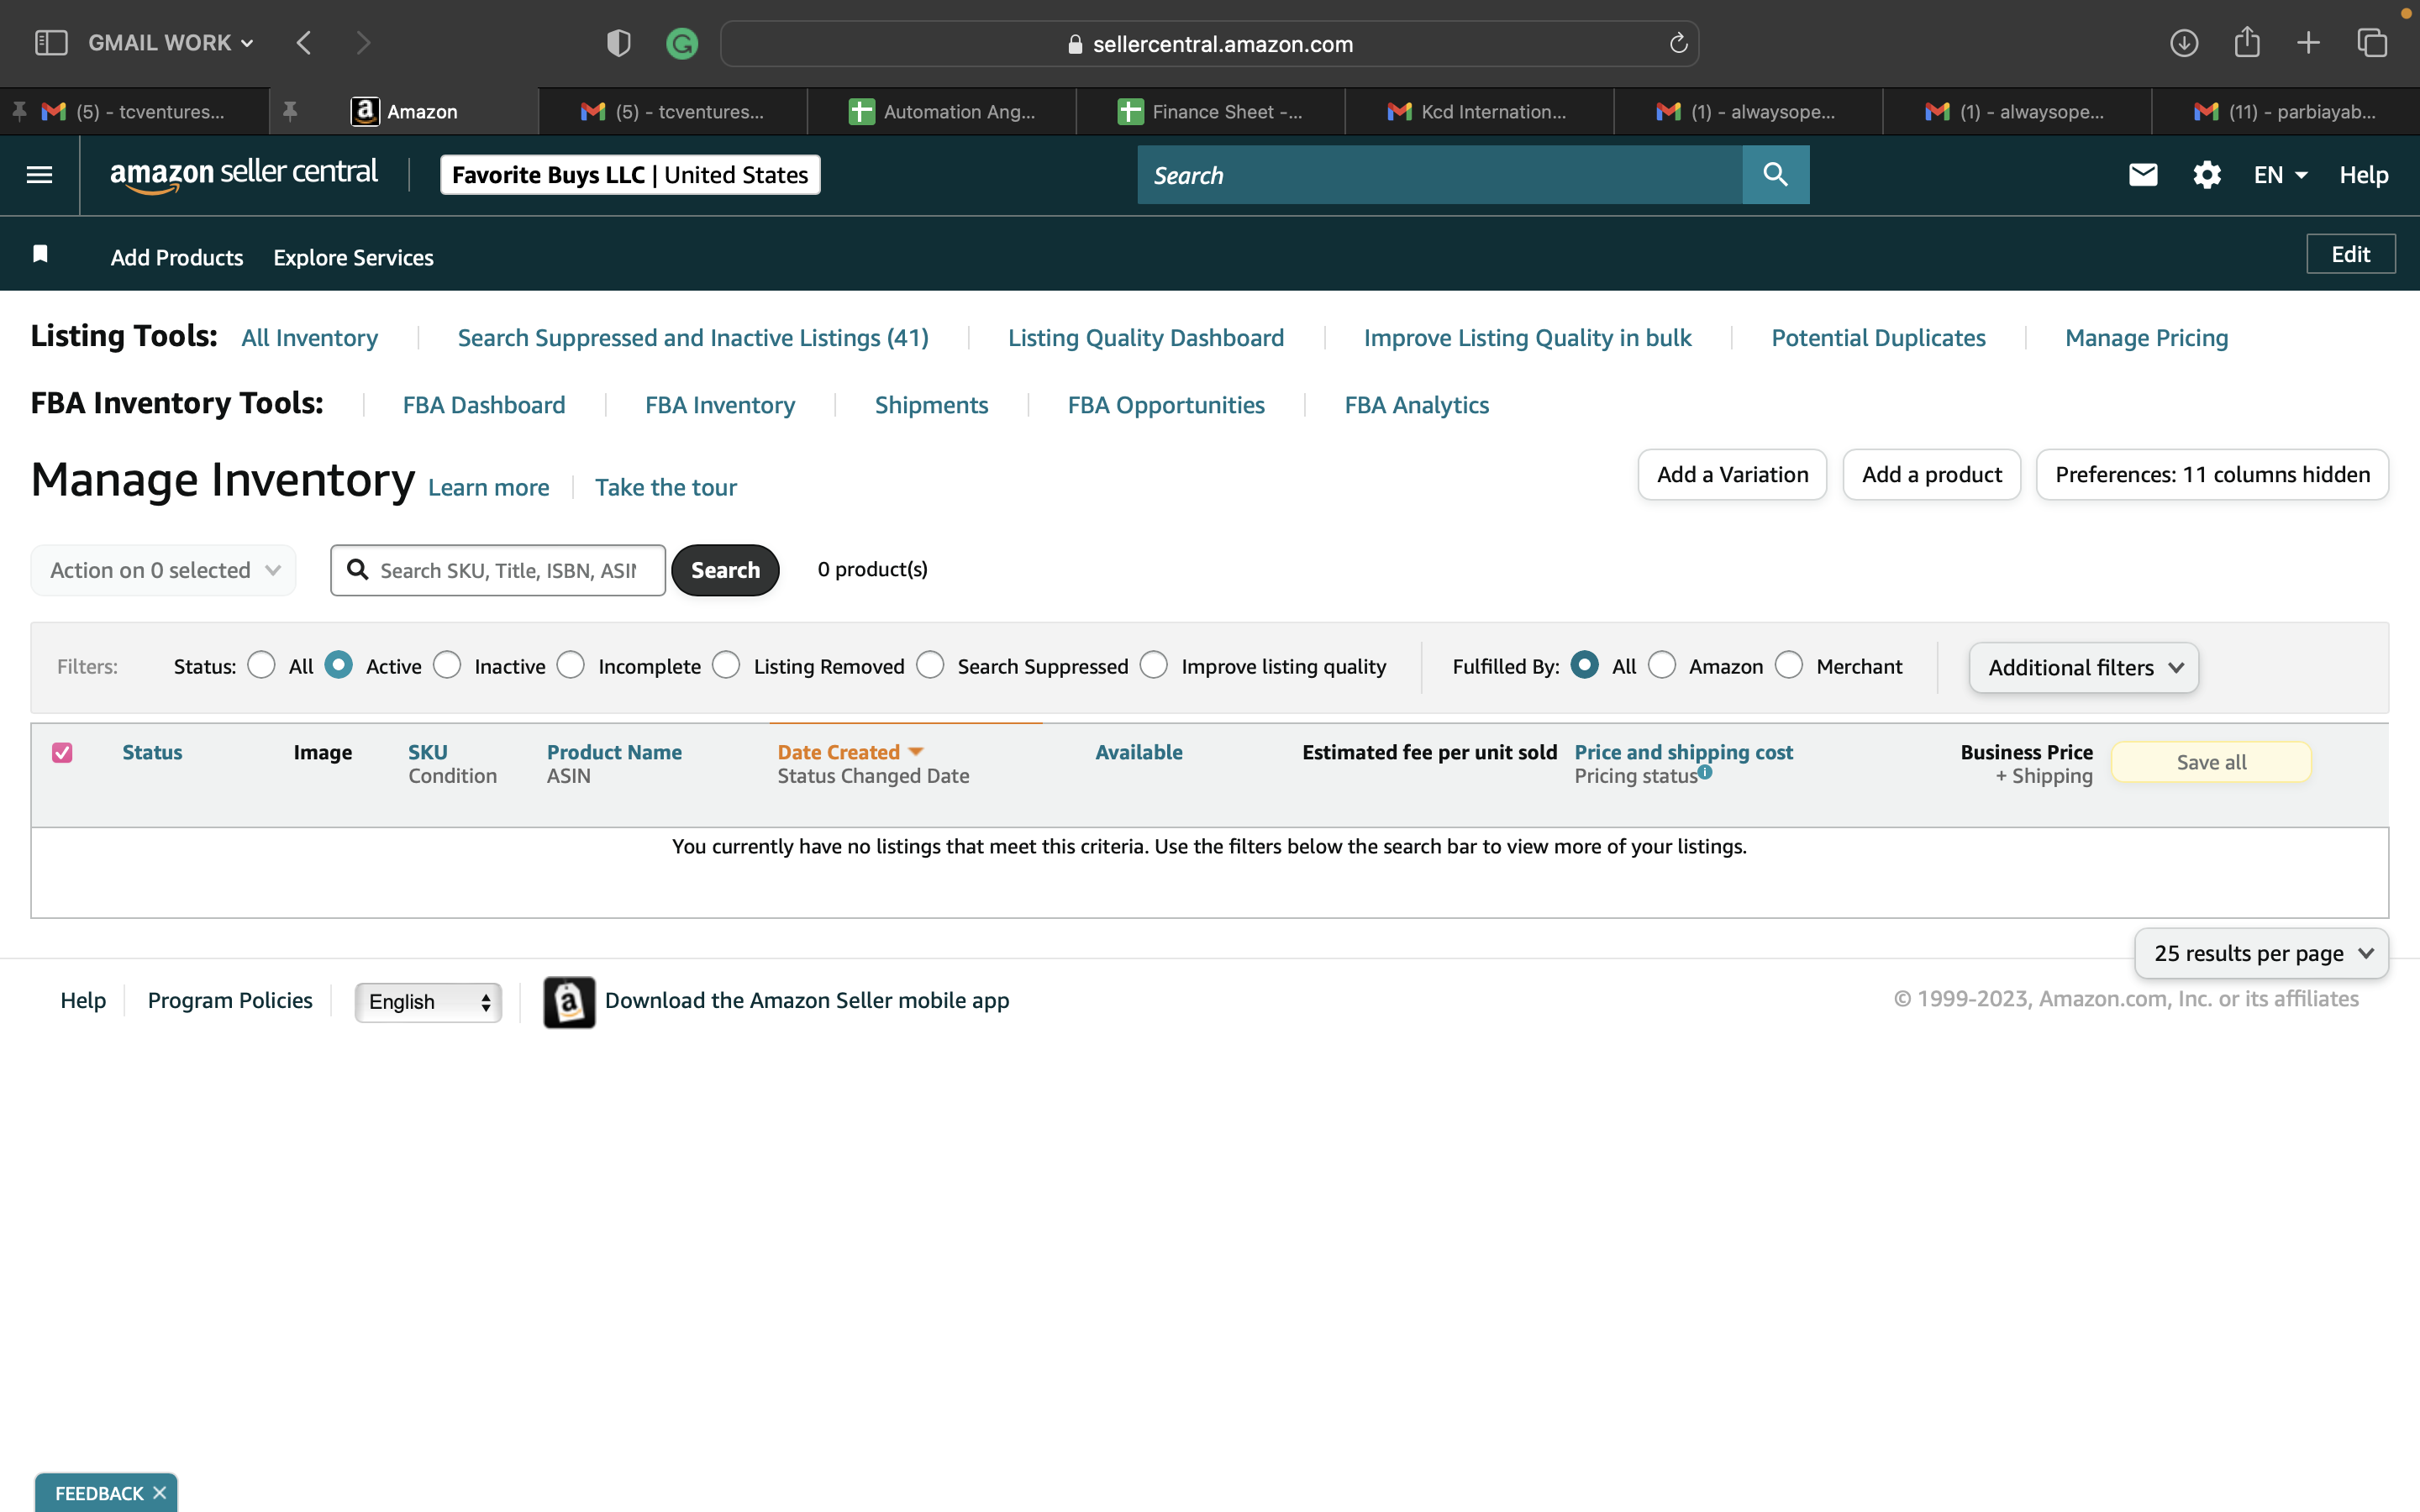Open a new tab with plus icon
Screen dimensions: 2420x1512
(2308, 43)
